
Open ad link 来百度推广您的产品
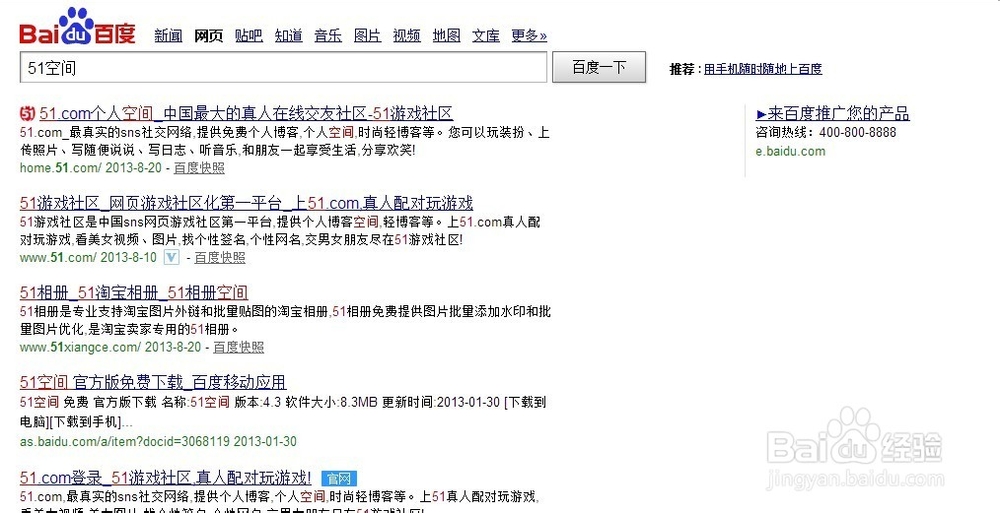tap(832, 114)
